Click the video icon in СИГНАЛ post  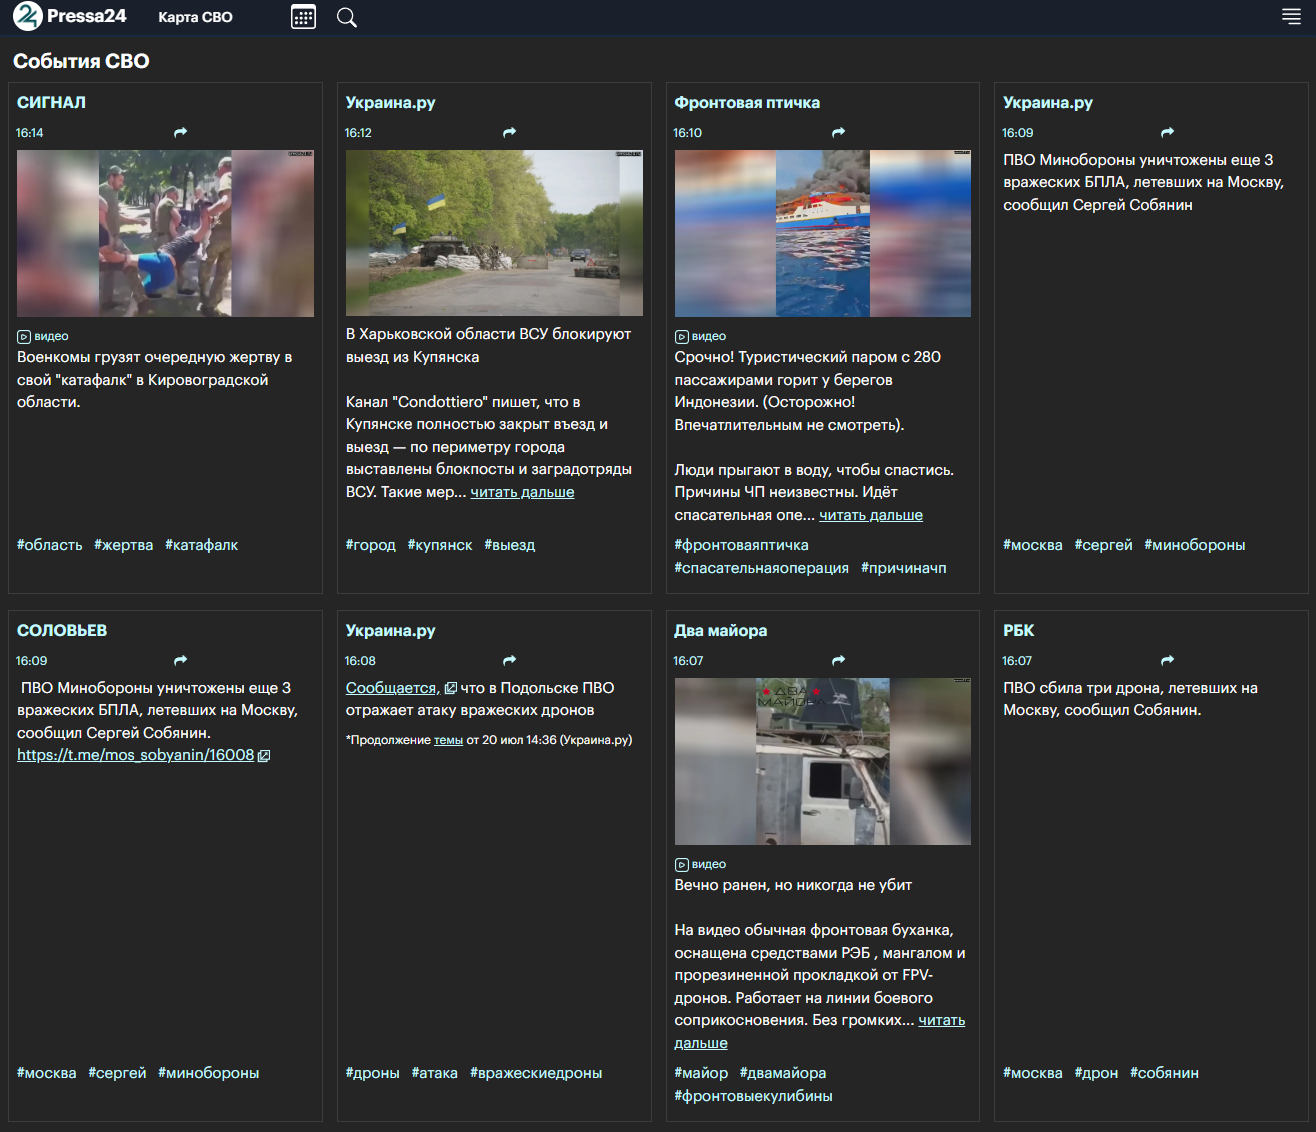pos(24,337)
